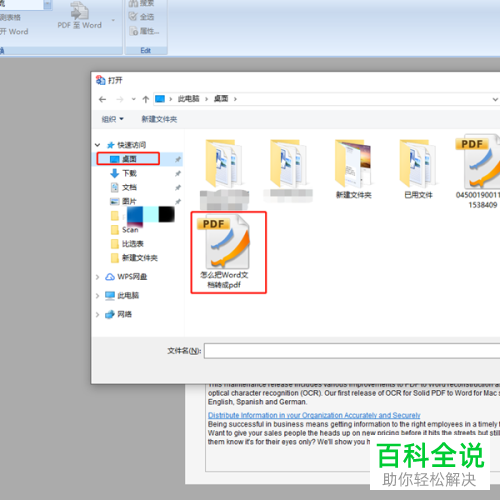Click 新建文件夹 button

(159, 119)
